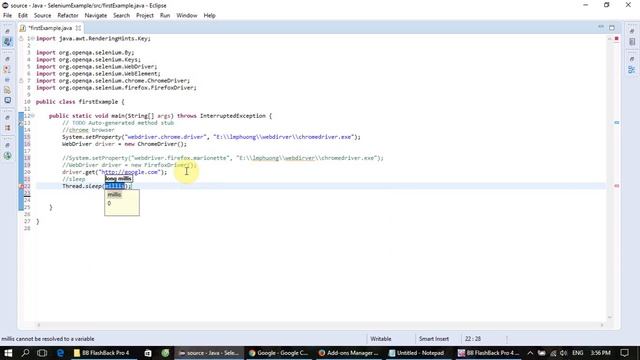Open the minimized Package Explorer view icon
Viewport: 640px width, 360px height.
8,42
